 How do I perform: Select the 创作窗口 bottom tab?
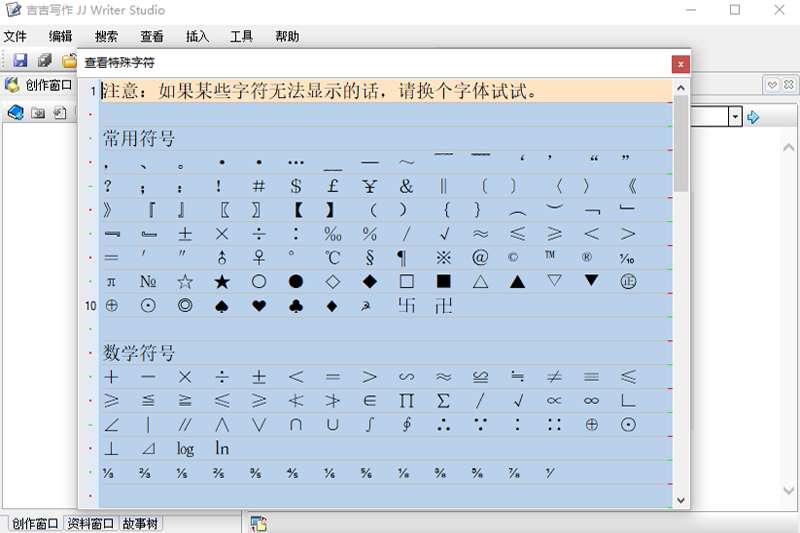[34, 523]
